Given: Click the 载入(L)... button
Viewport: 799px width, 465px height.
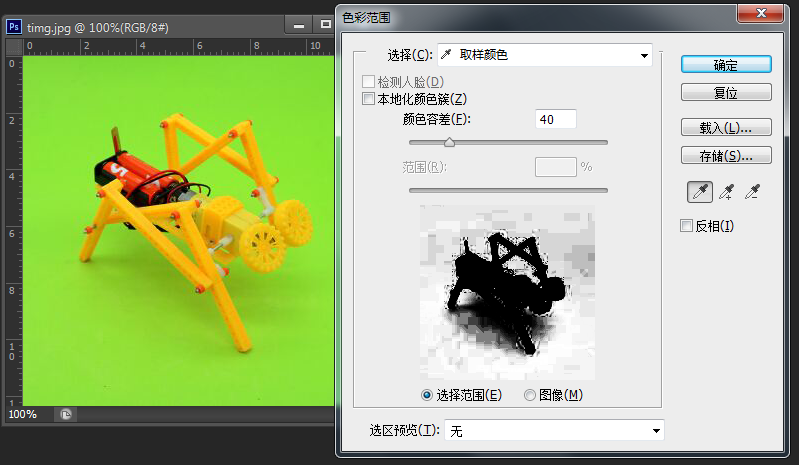Looking at the screenshot, I should pos(726,127).
